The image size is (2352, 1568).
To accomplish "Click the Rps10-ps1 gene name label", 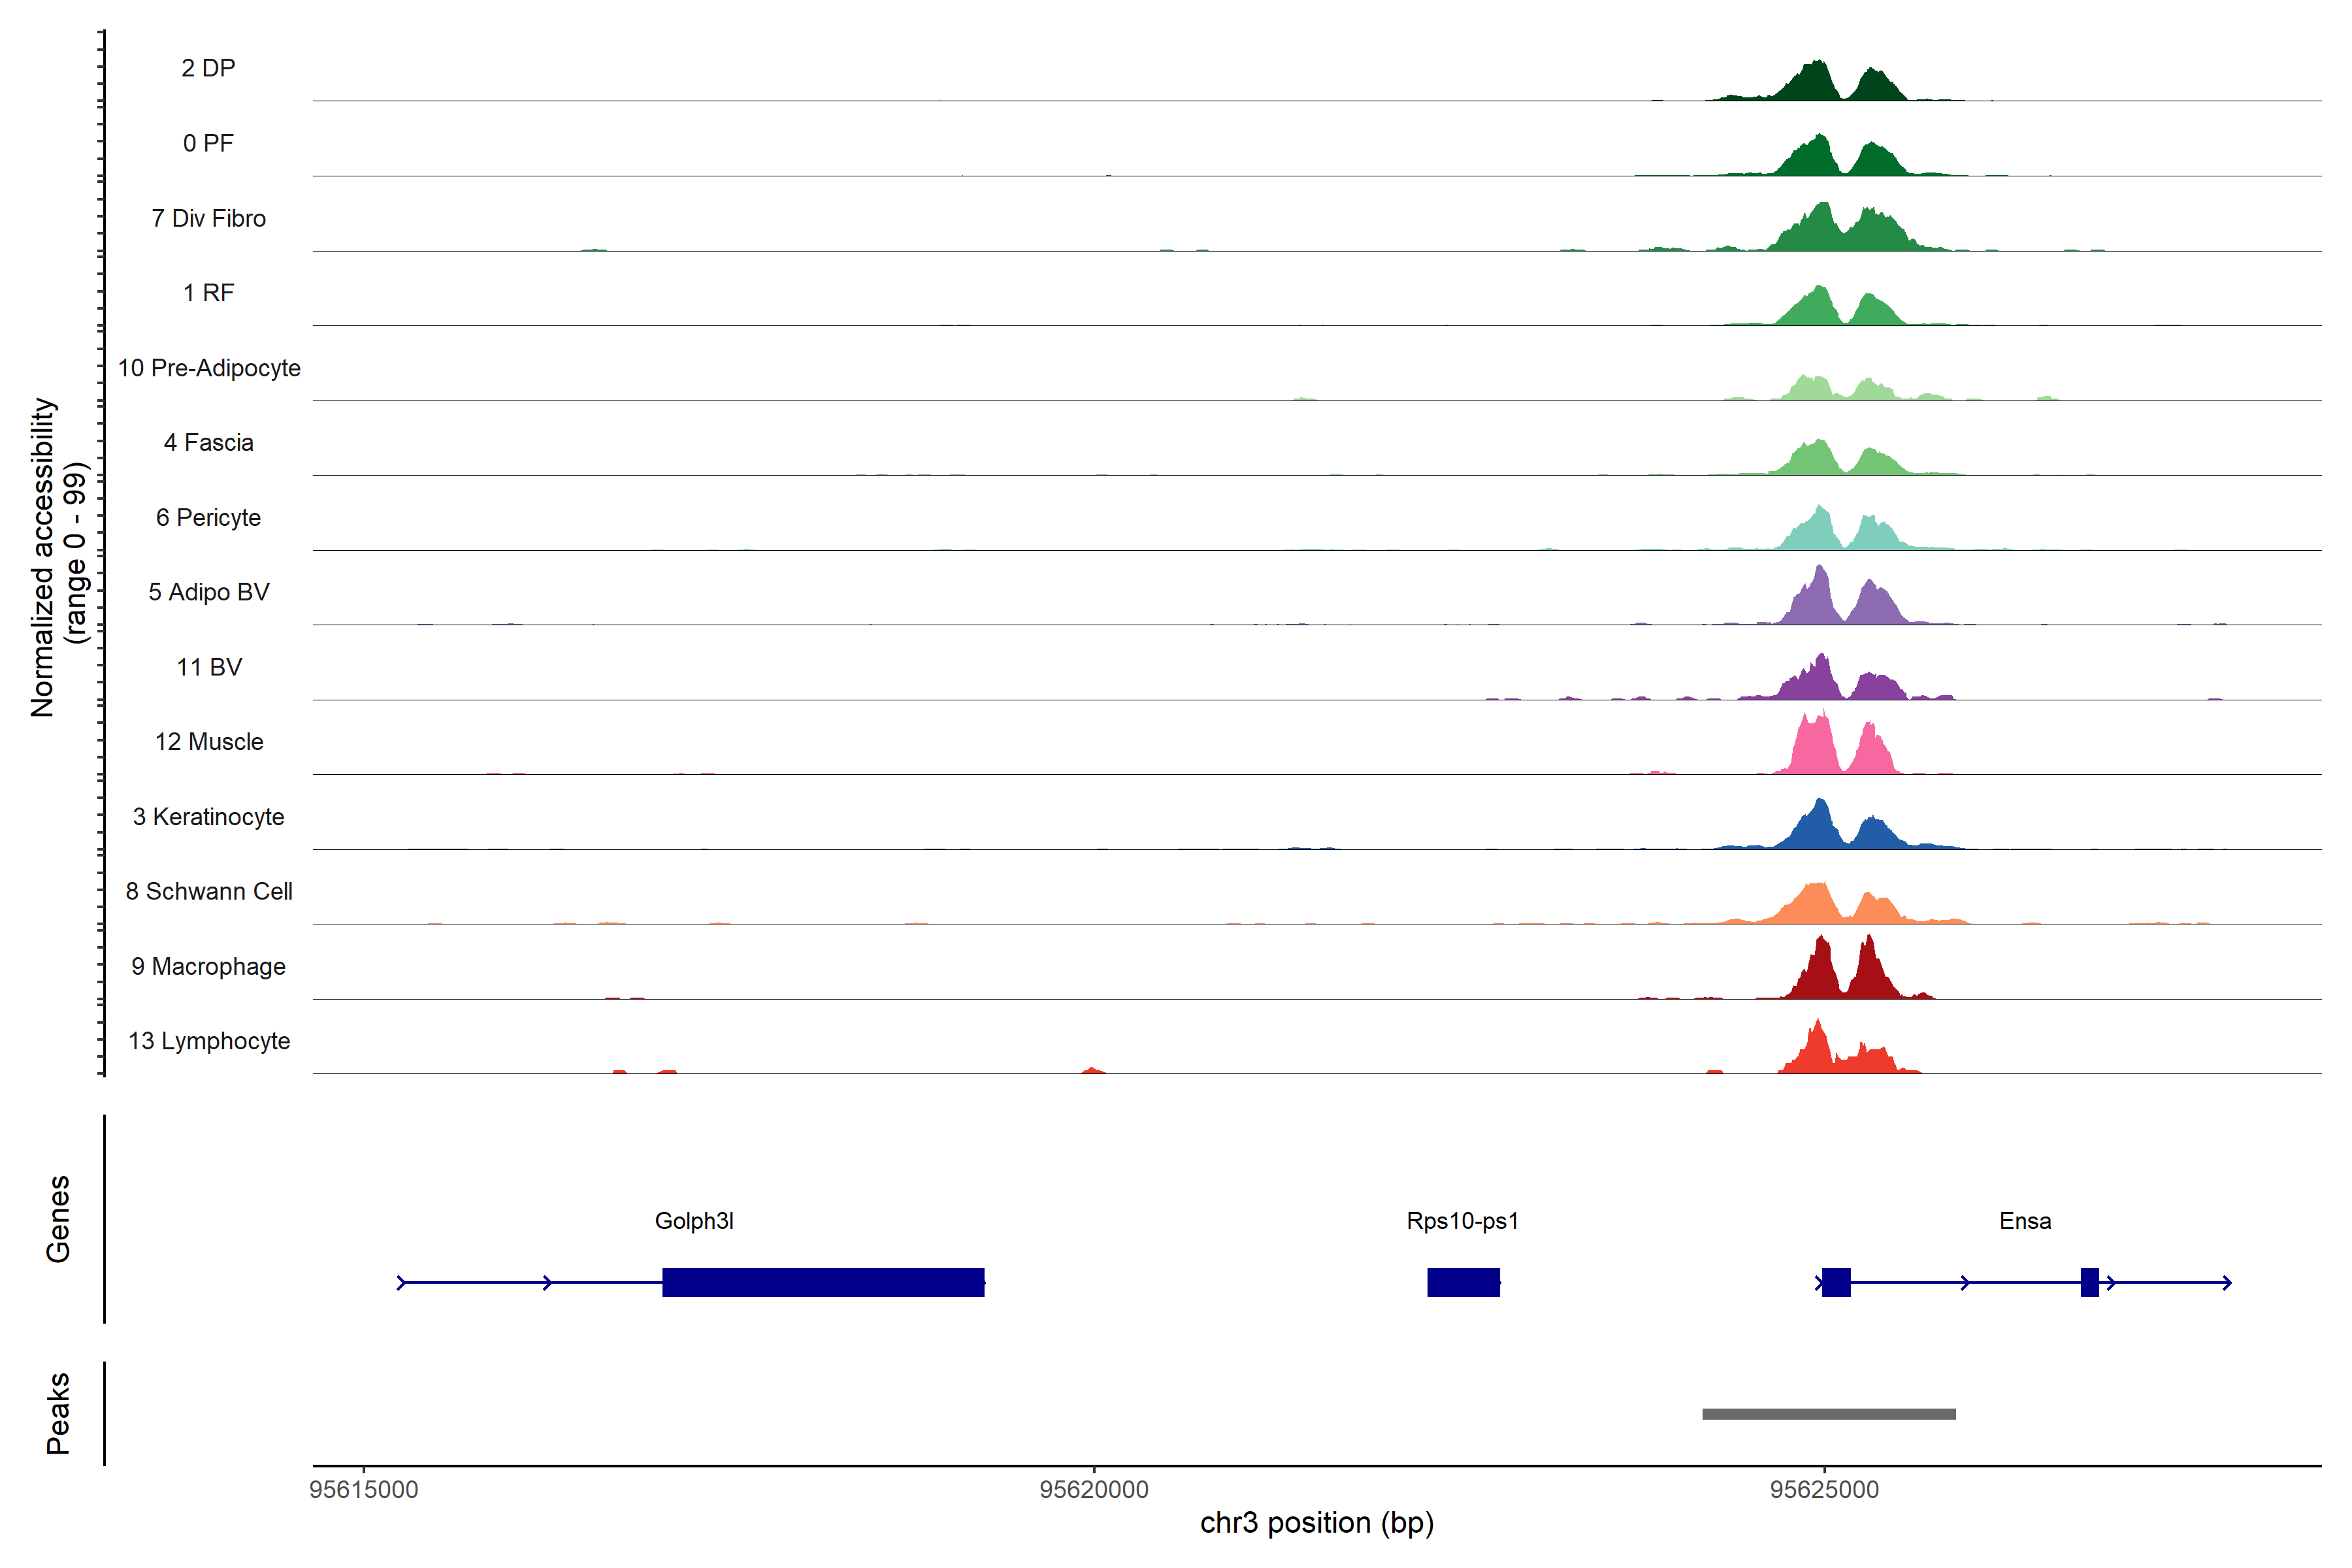I will (1462, 1221).
